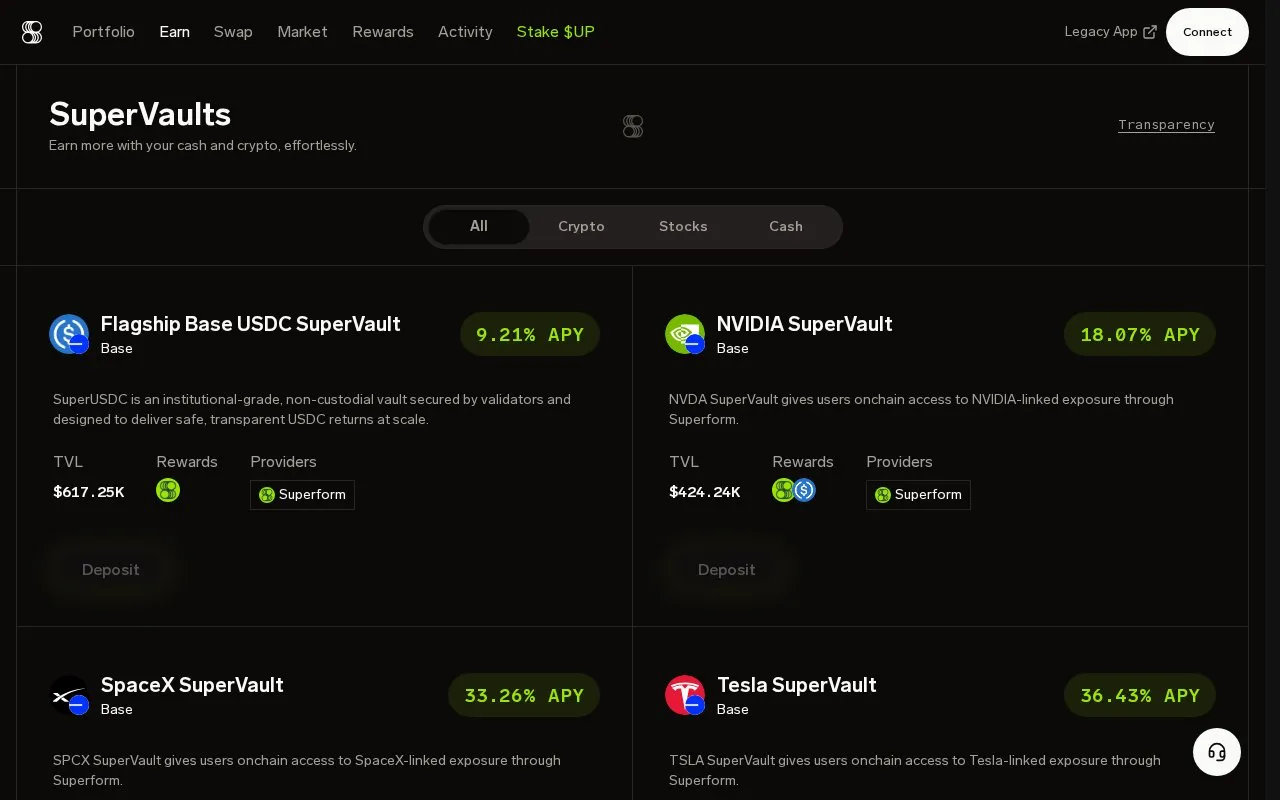Go to the Earn page
Image resolution: width=1280 pixels, height=800 pixels.
174,32
